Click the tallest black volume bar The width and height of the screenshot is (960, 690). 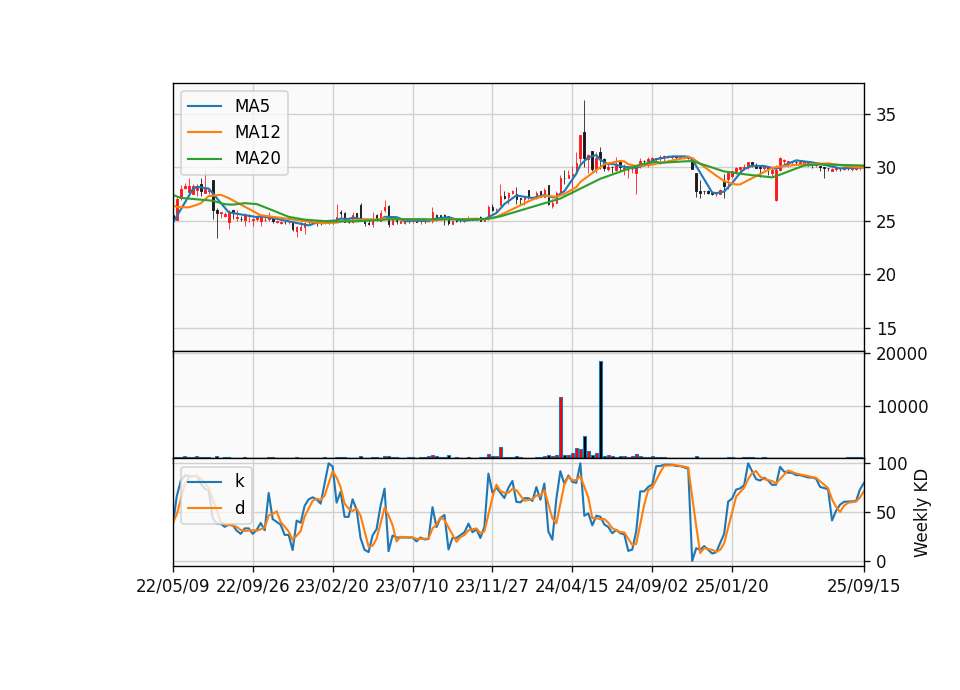point(601,410)
